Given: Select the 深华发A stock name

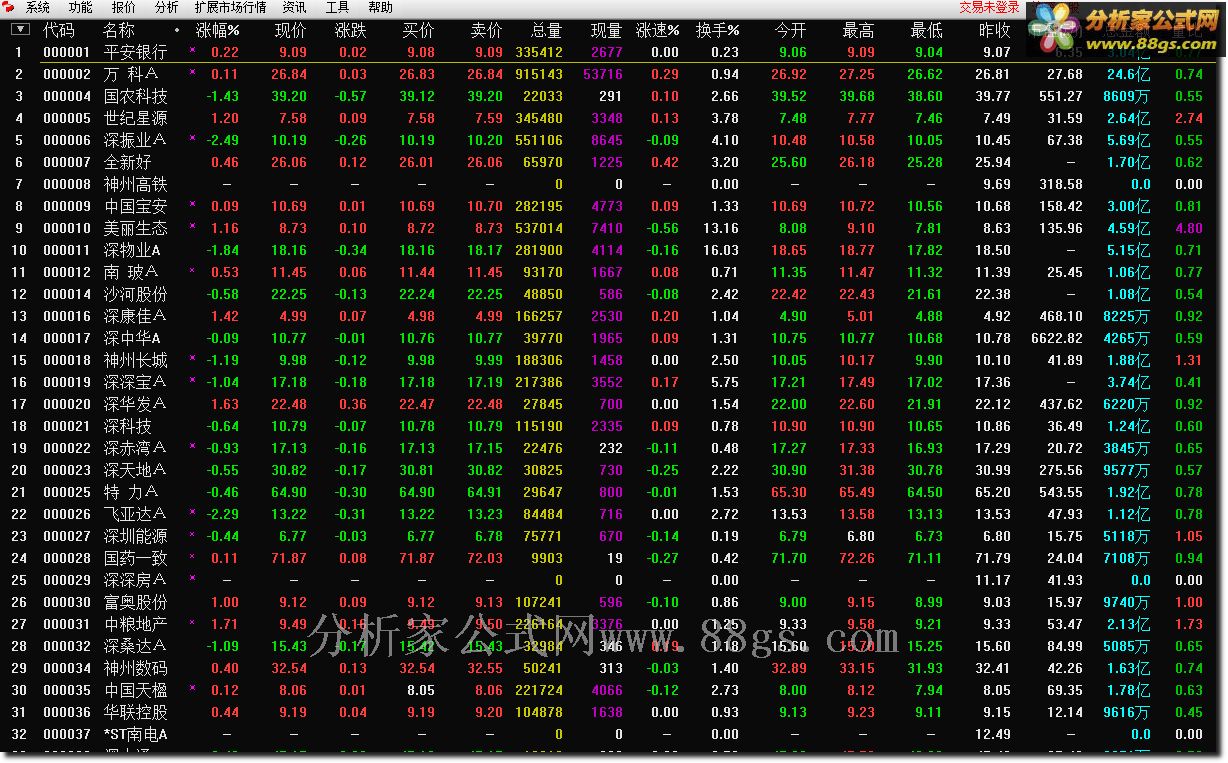Looking at the screenshot, I should (135, 404).
